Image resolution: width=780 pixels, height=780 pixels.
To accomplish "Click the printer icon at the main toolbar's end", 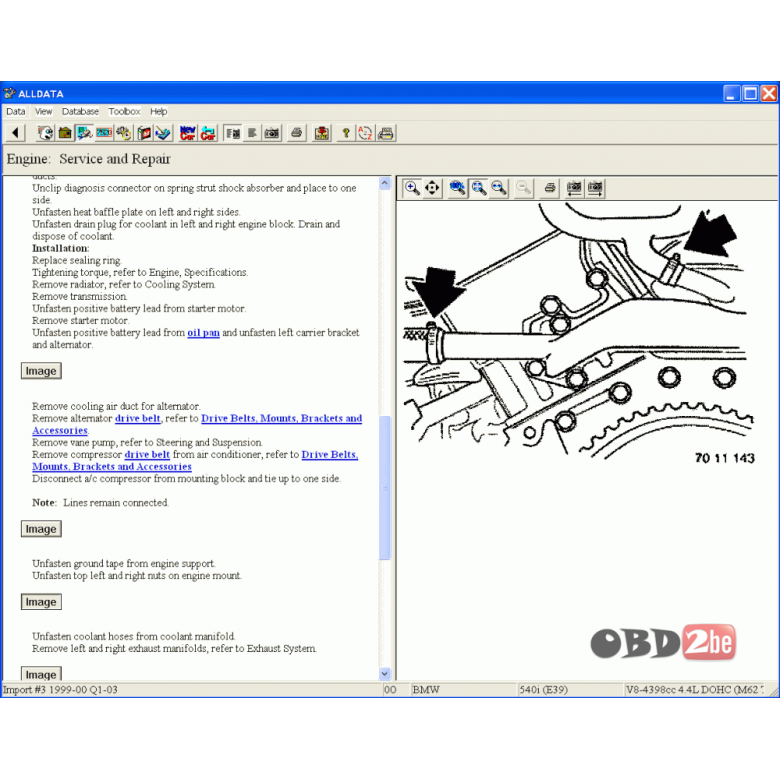I will tap(386, 133).
